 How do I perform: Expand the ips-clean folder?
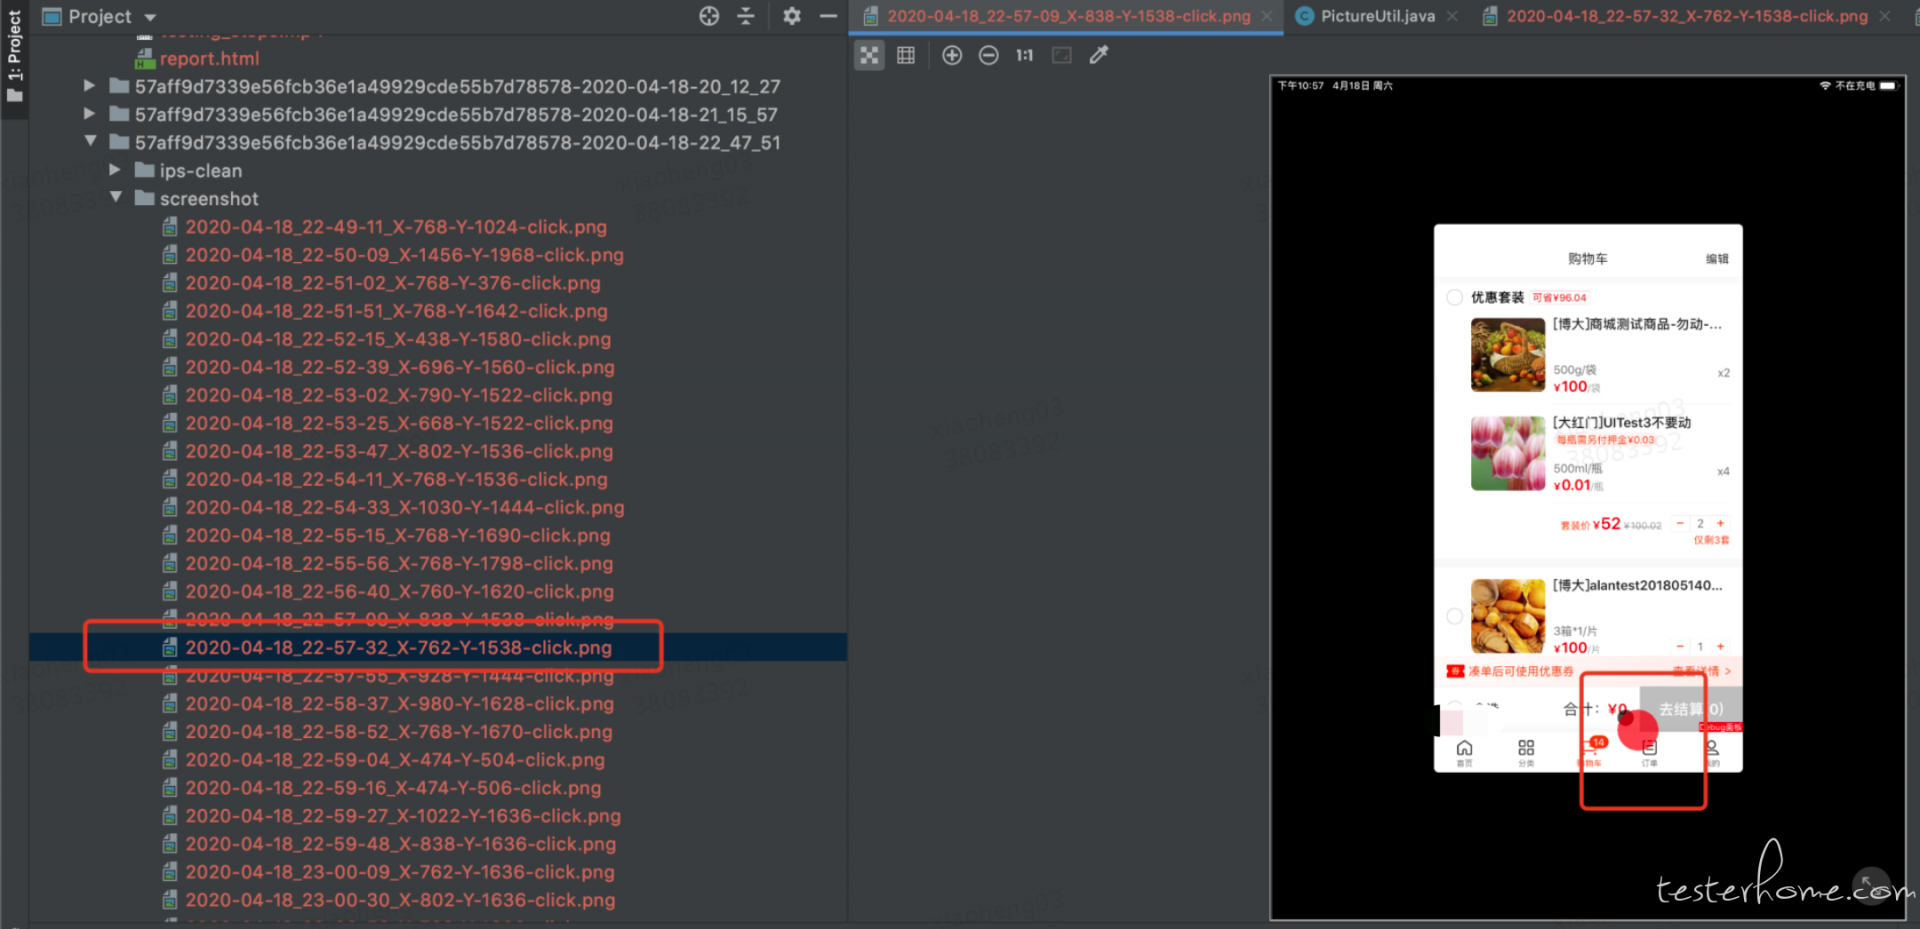click(x=115, y=170)
